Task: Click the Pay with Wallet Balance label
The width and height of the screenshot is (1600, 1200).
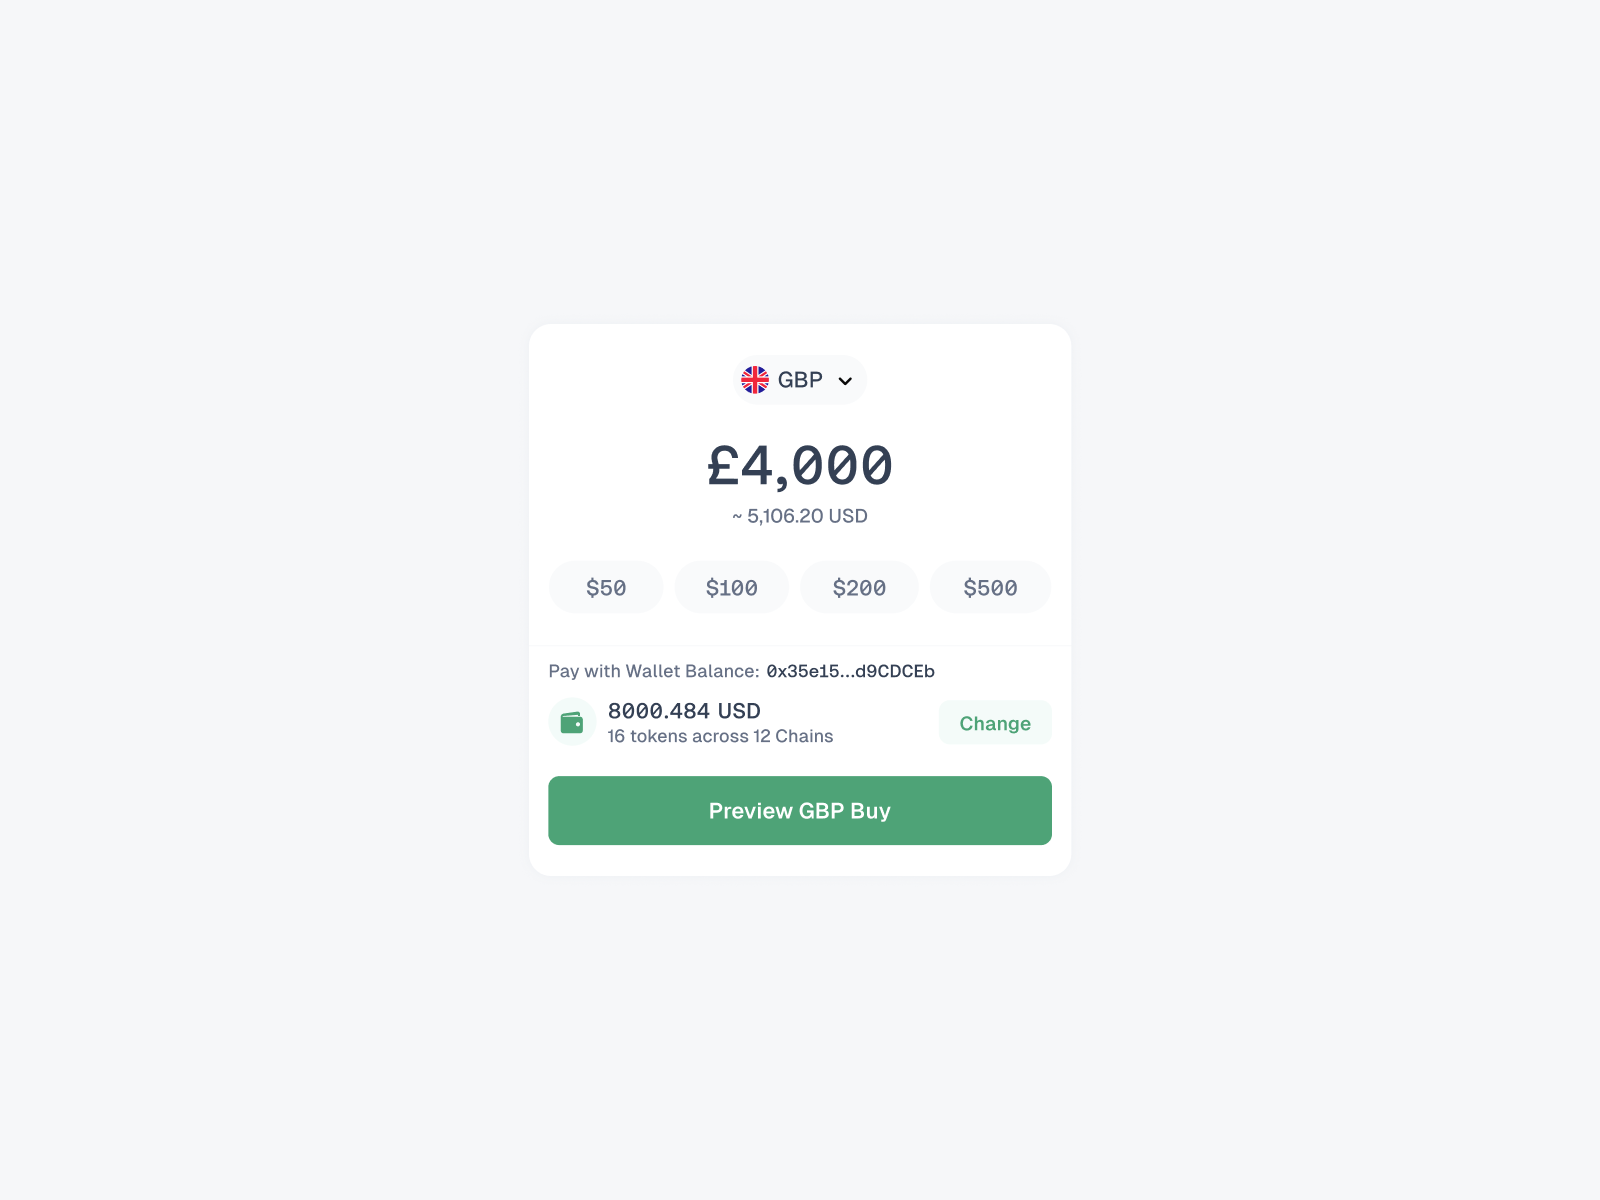Action: (652, 671)
